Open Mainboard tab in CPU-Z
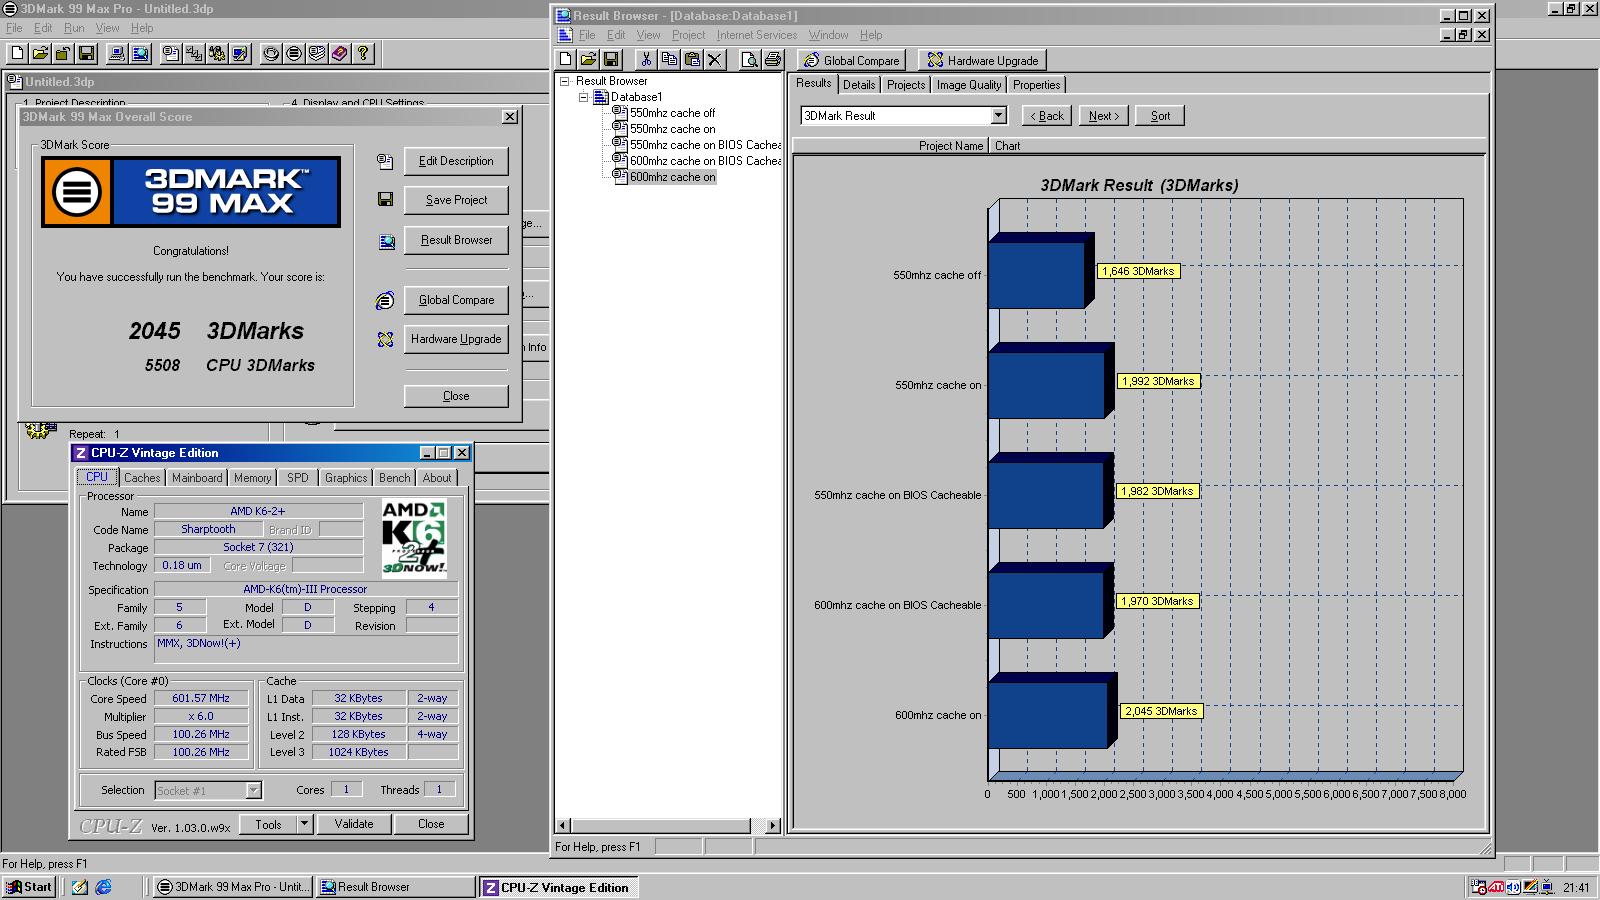The width and height of the screenshot is (1600, 900). pos(197,478)
